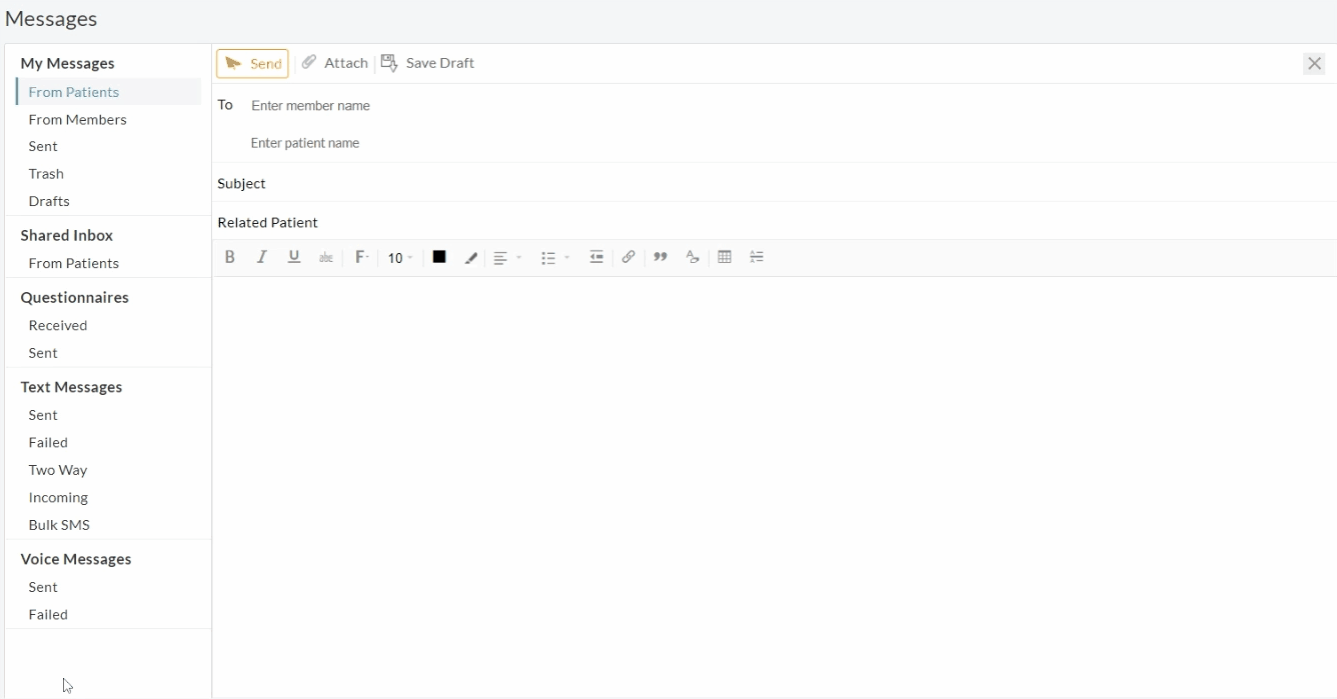Open the font family dropdown
1337x699 pixels.
[x=362, y=257]
